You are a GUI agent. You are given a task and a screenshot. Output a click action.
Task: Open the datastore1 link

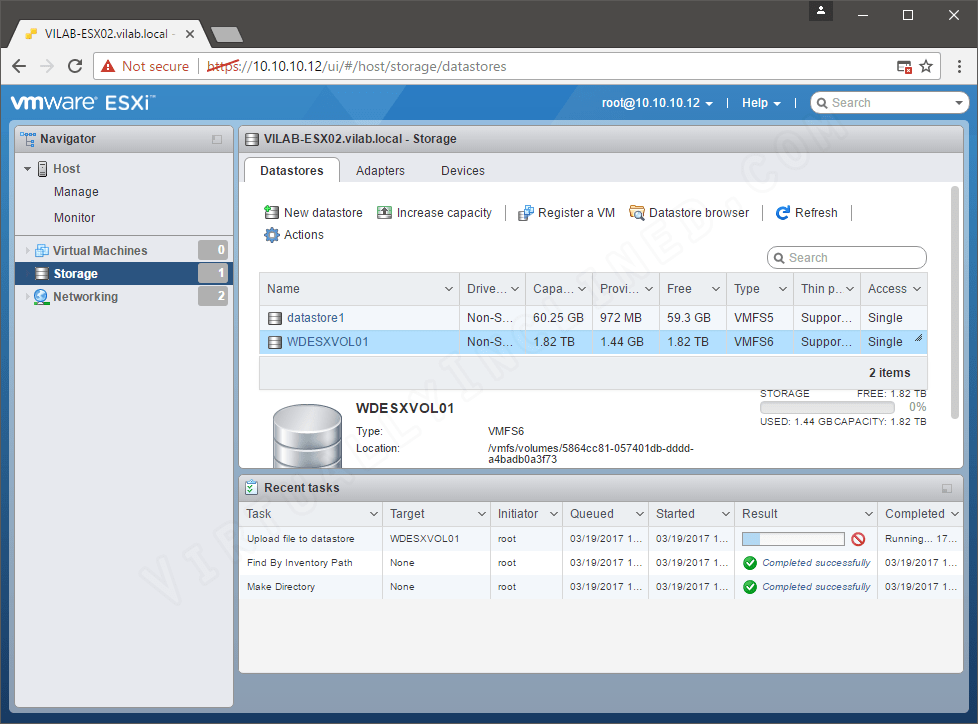316,318
